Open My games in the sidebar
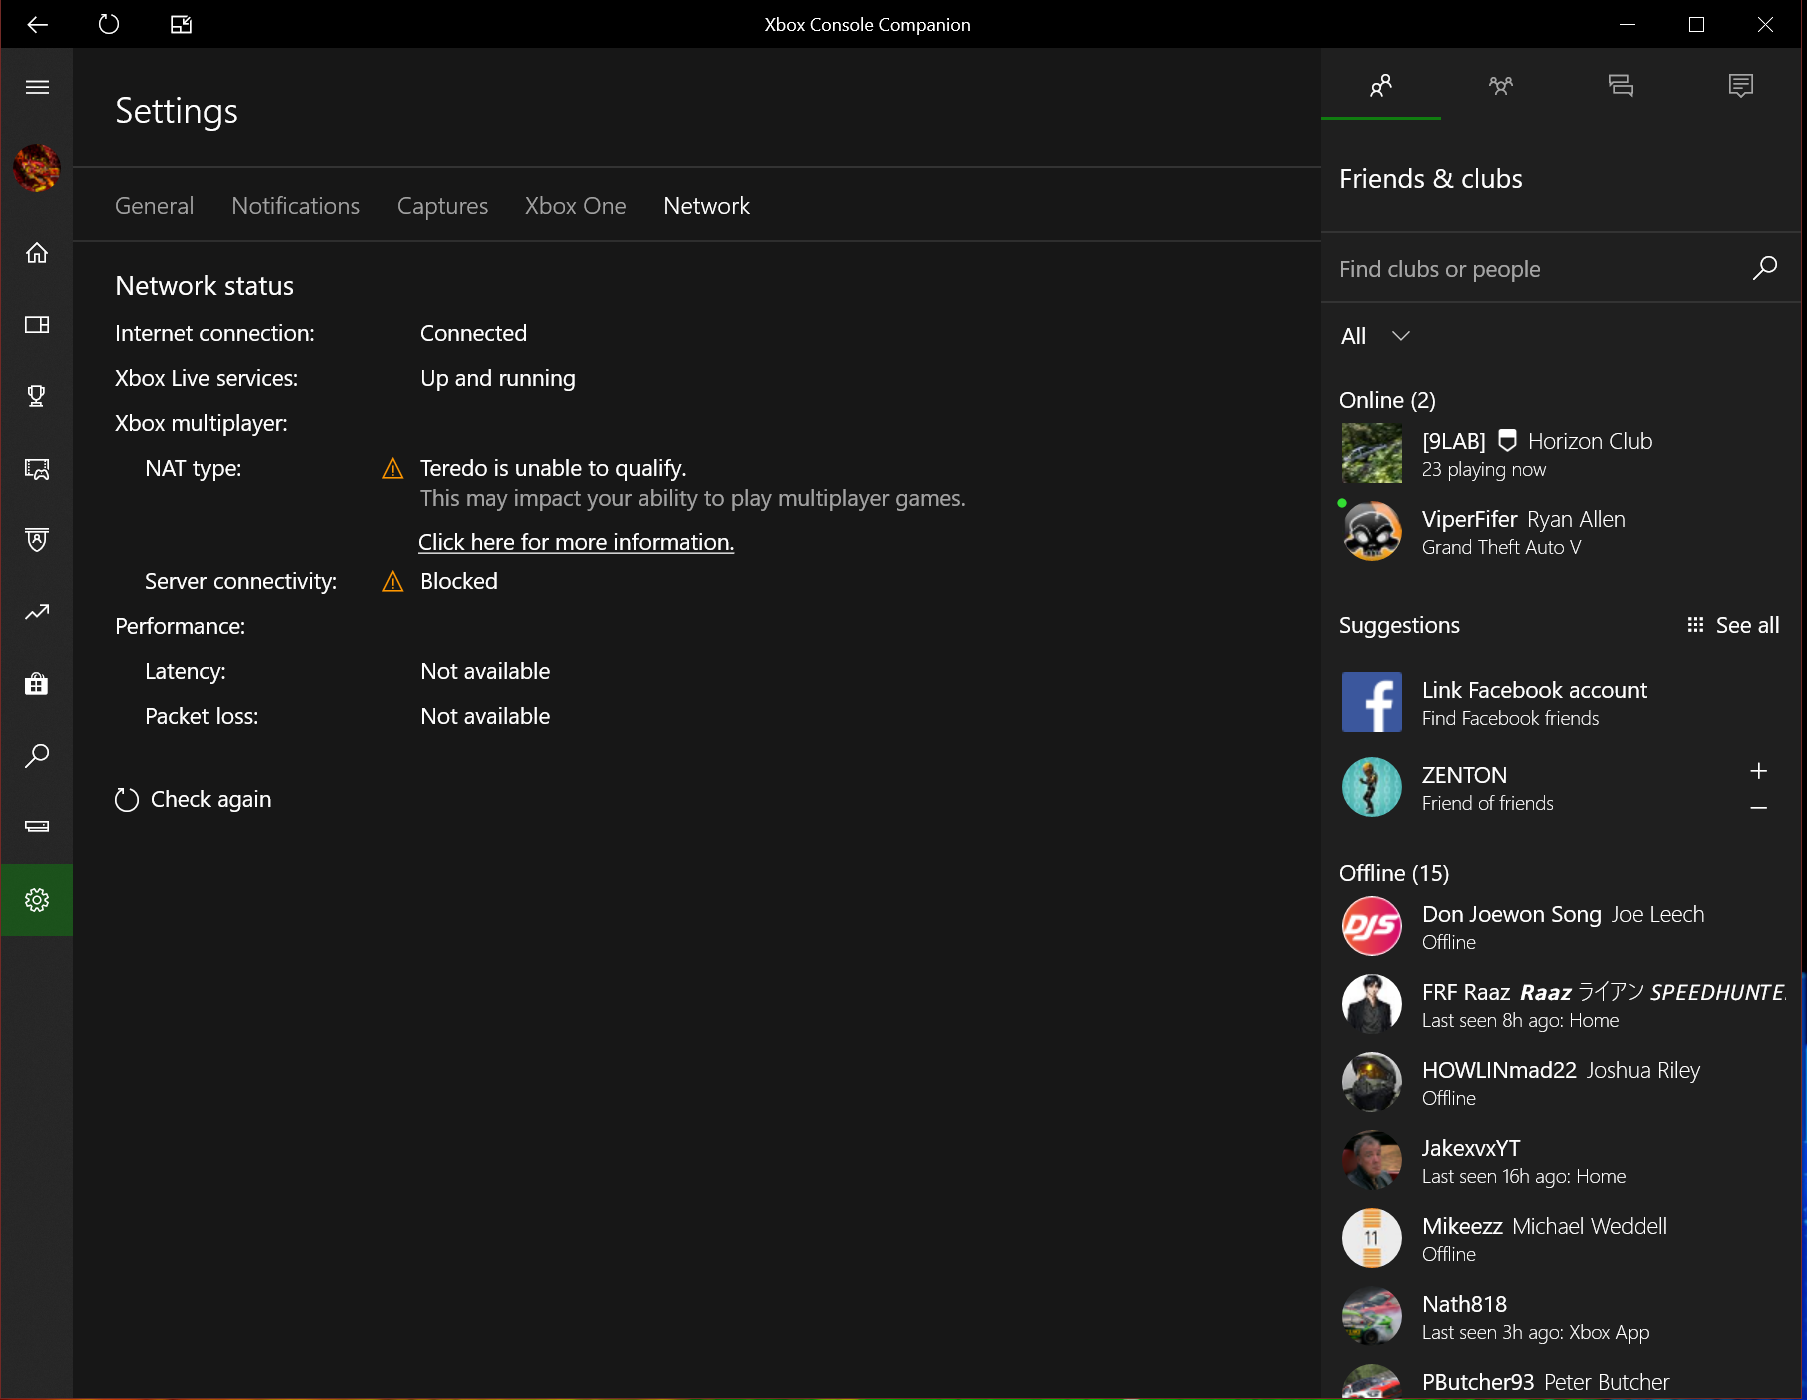The width and height of the screenshot is (1807, 1400). pos(37,325)
